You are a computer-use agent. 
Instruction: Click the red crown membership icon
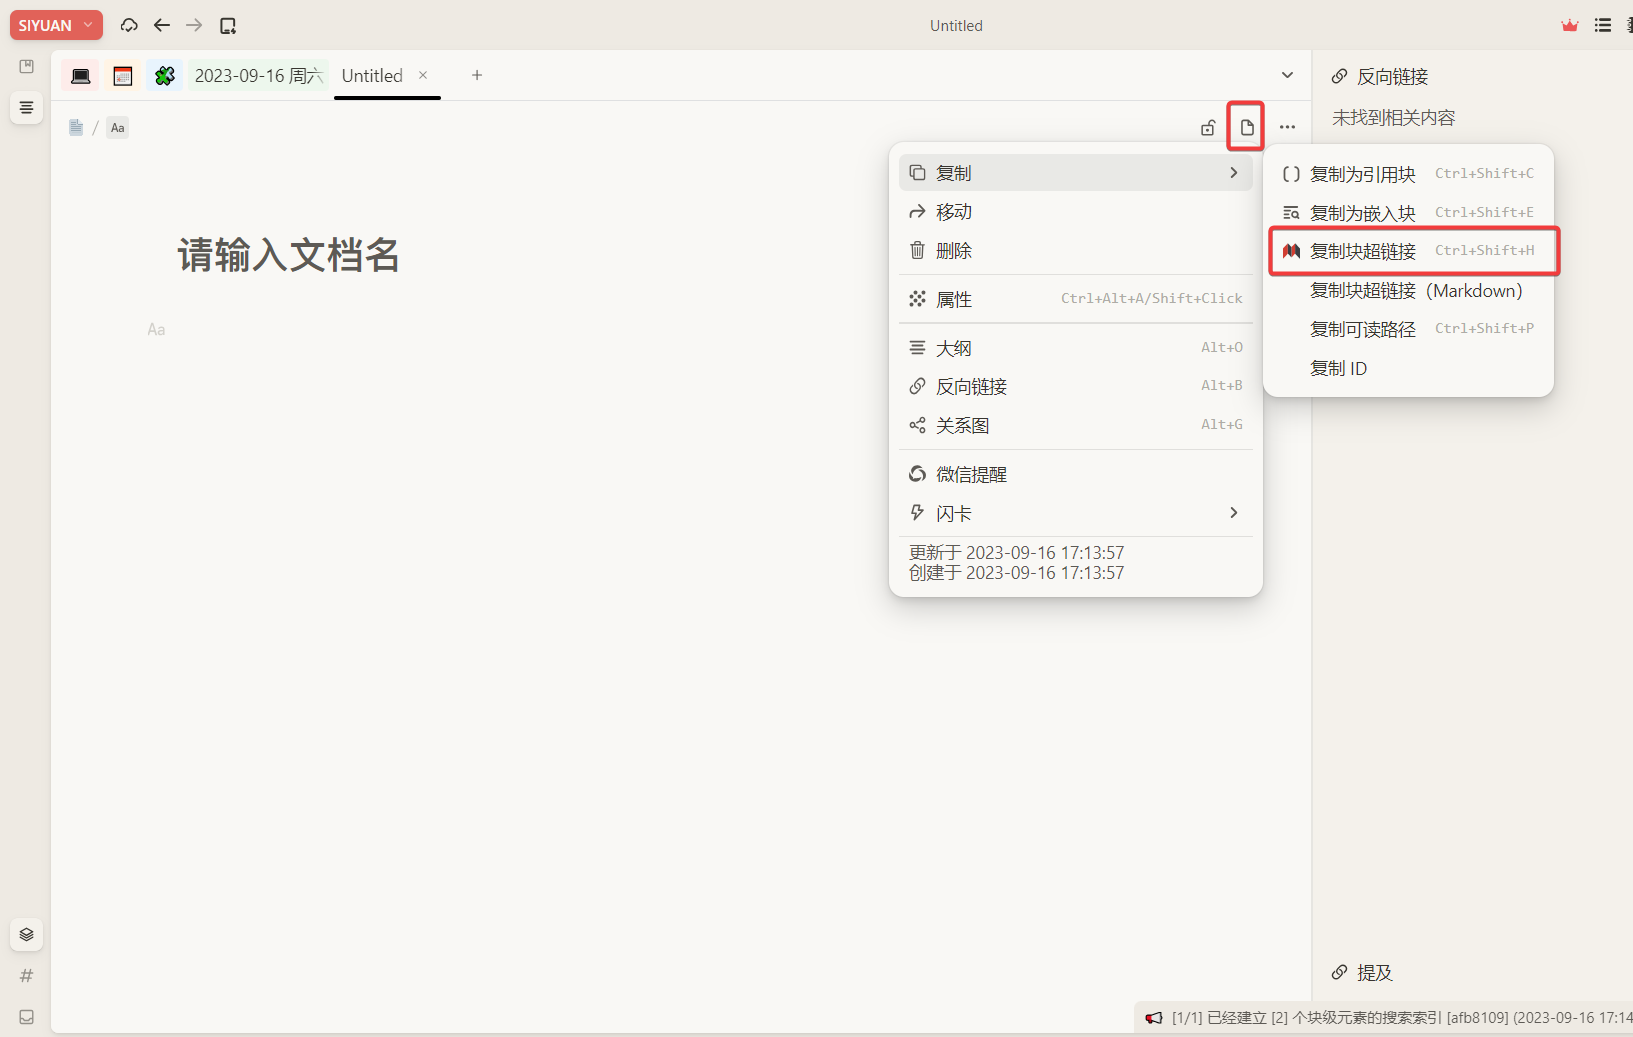[x=1570, y=25]
